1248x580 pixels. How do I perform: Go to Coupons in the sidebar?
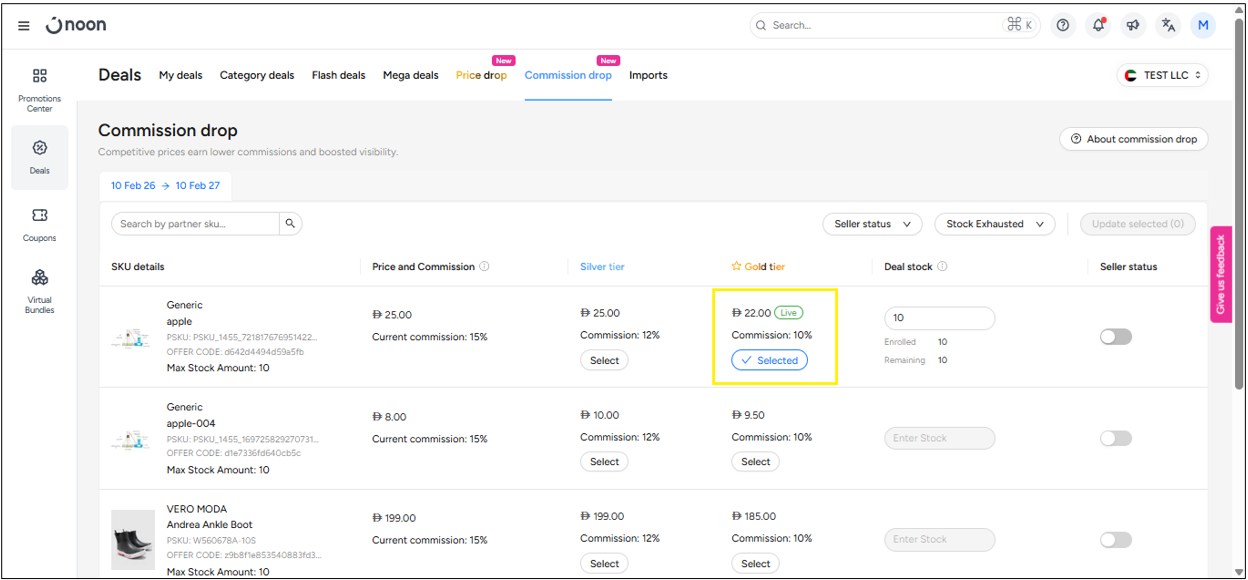(x=39, y=224)
